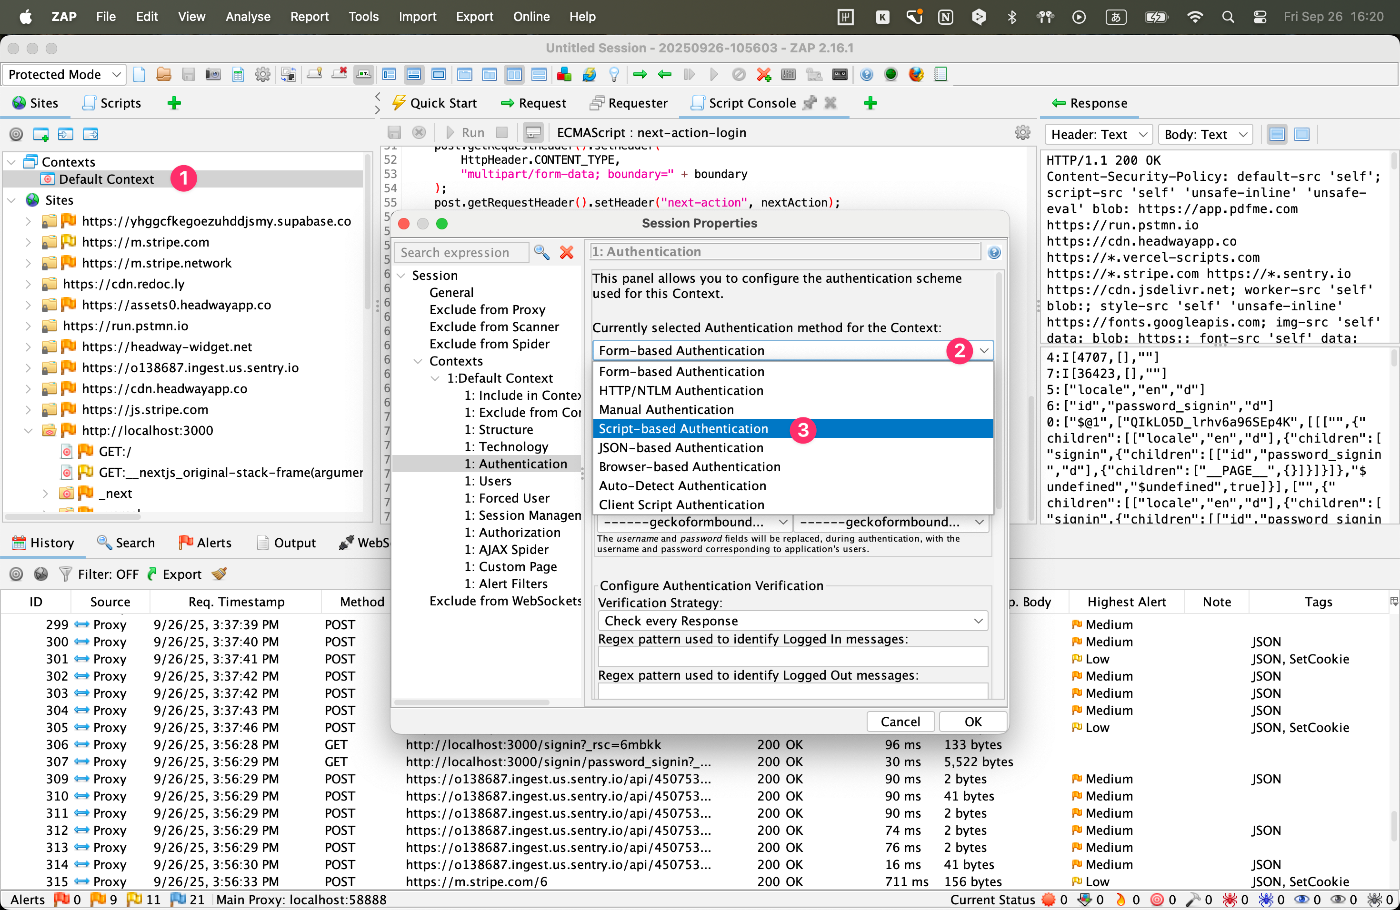Click the green right-arrow toolbar icon
Image resolution: width=1400 pixels, height=910 pixels.
coord(640,74)
